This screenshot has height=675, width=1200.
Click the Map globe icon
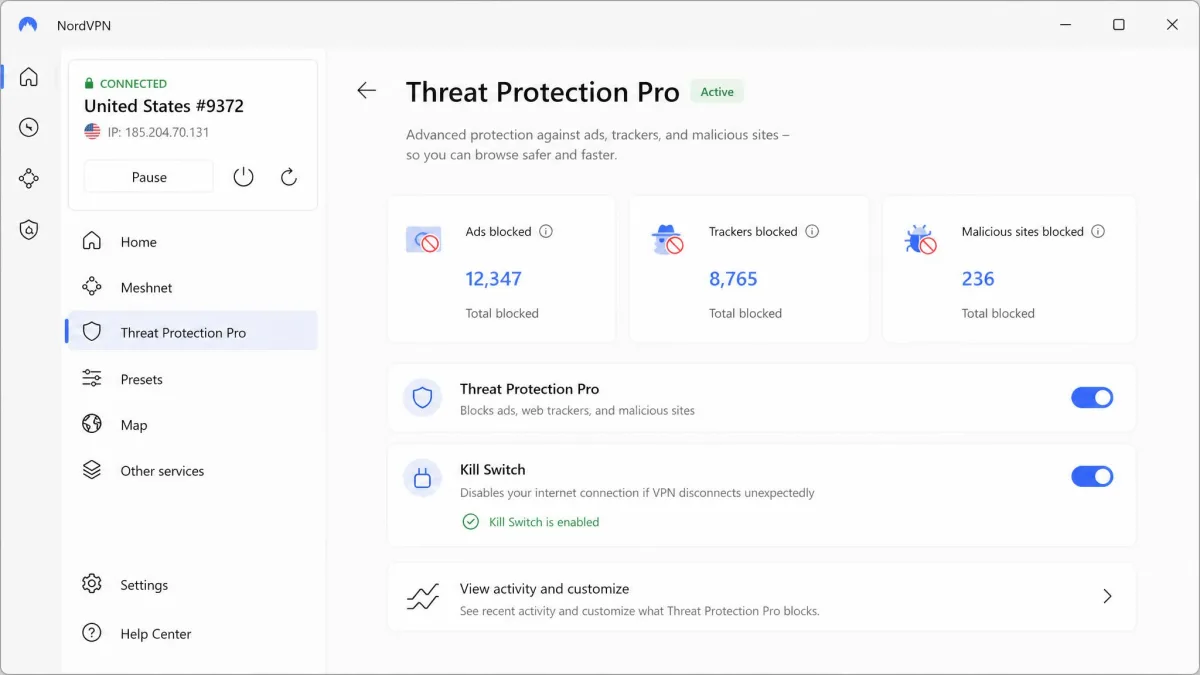[x=92, y=424]
